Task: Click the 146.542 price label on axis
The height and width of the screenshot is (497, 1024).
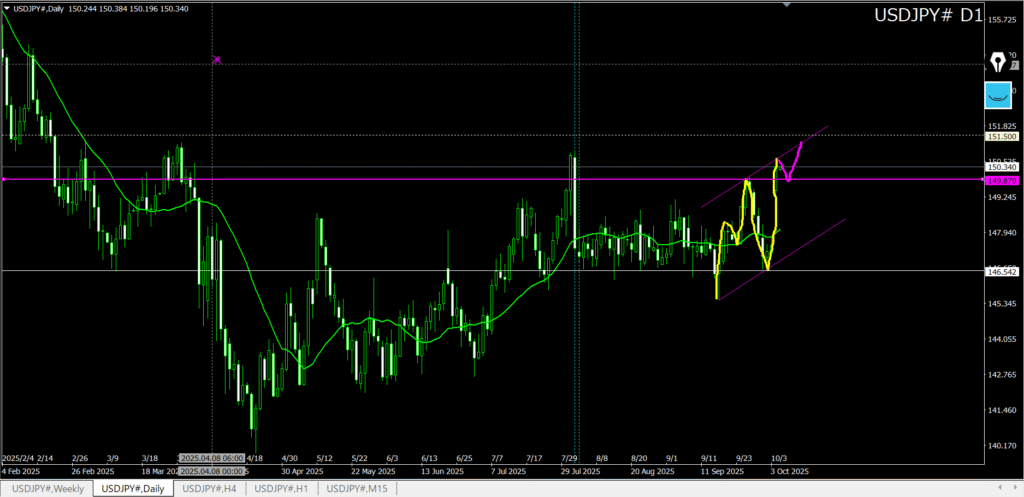Action: point(1001,271)
